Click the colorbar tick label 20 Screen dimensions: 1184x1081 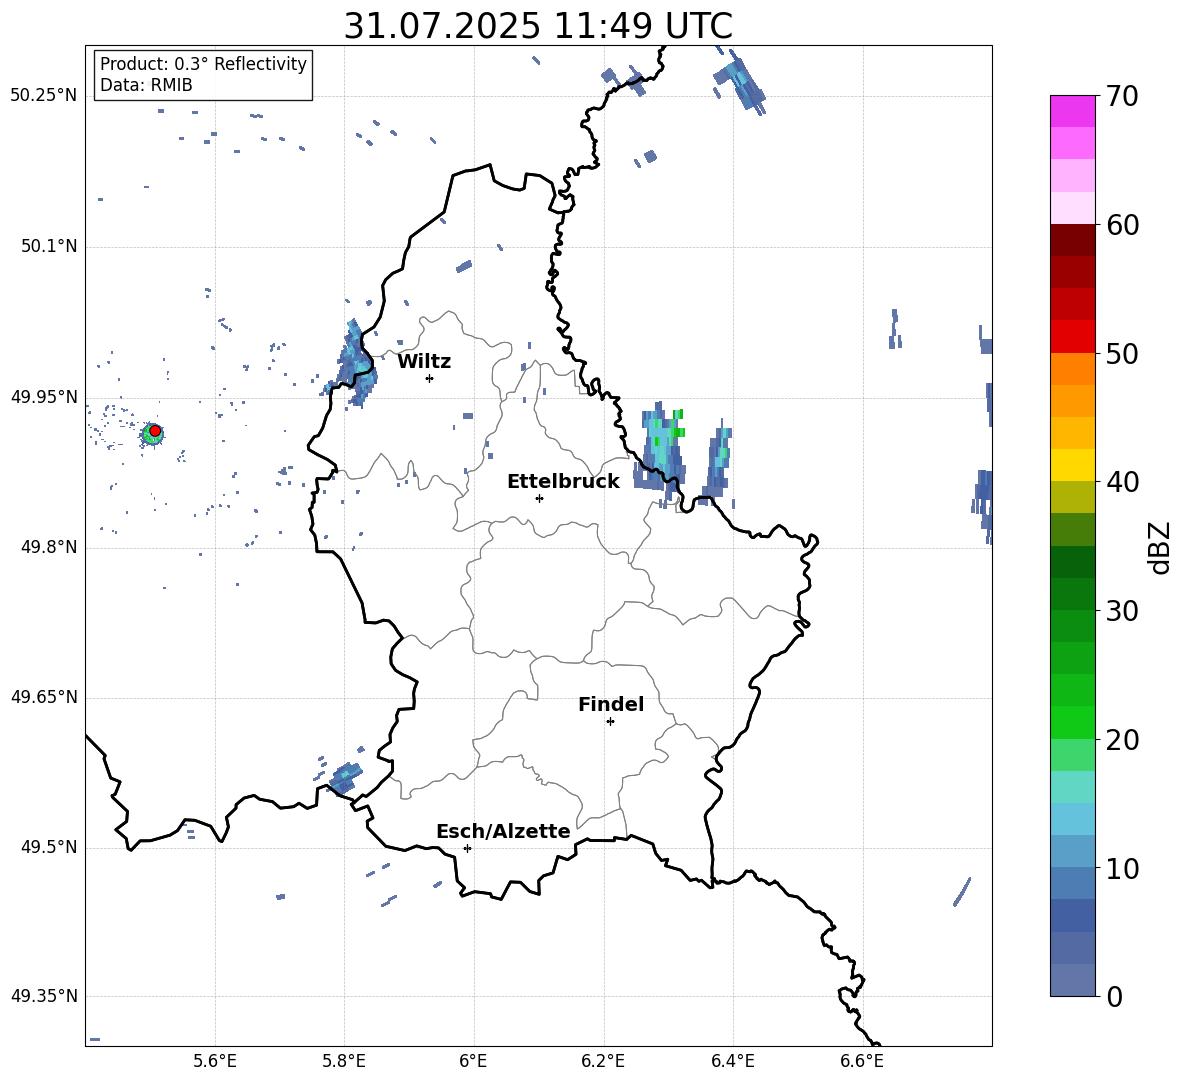coord(1122,740)
